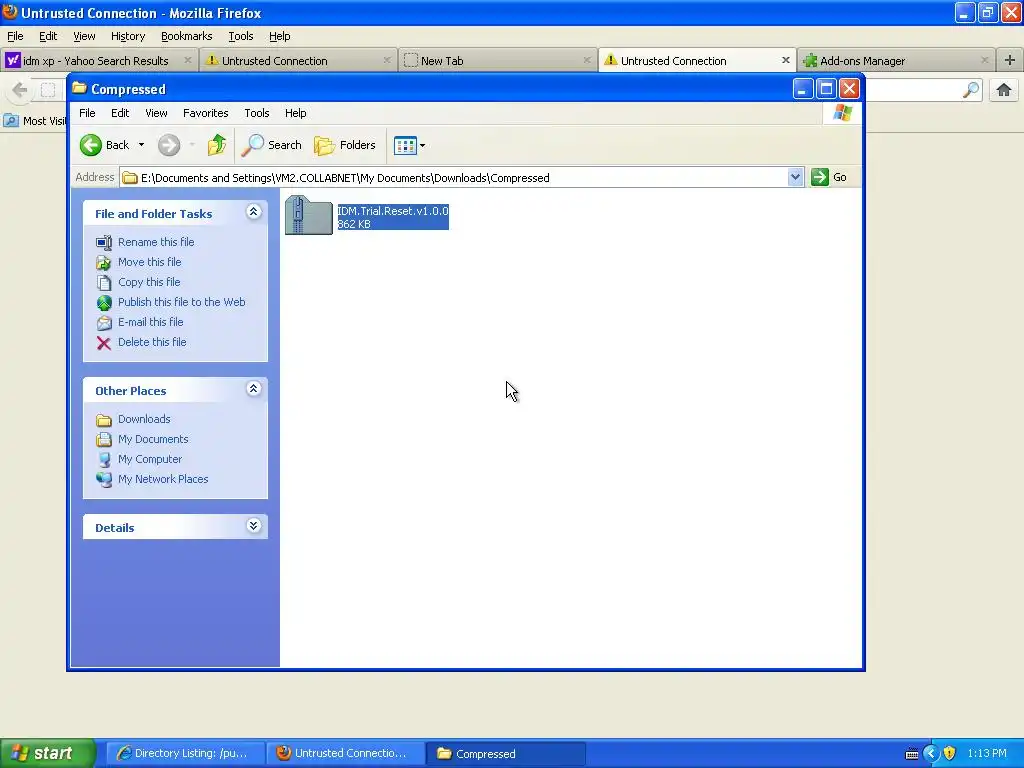This screenshot has height=768, width=1024.
Task: Open My Computer in Other Places
Action: tap(150, 459)
